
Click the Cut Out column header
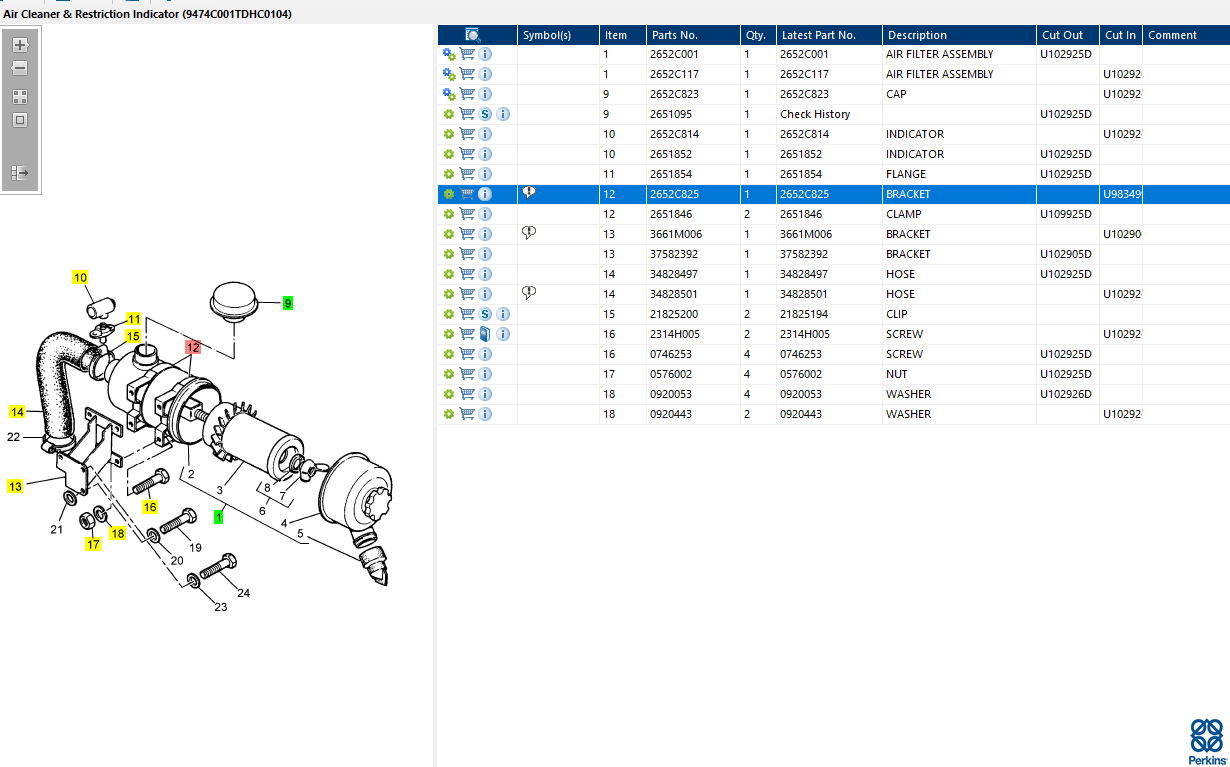[x=1068, y=35]
